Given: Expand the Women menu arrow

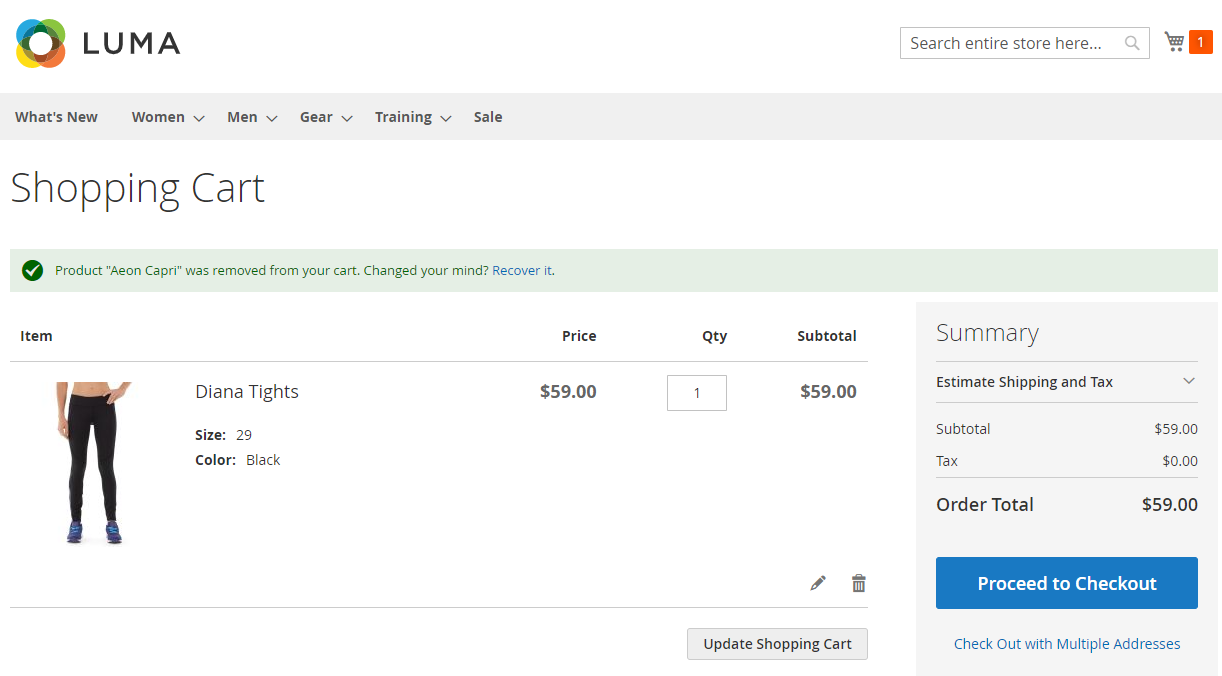Looking at the screenshot, I should pos(199,118).
